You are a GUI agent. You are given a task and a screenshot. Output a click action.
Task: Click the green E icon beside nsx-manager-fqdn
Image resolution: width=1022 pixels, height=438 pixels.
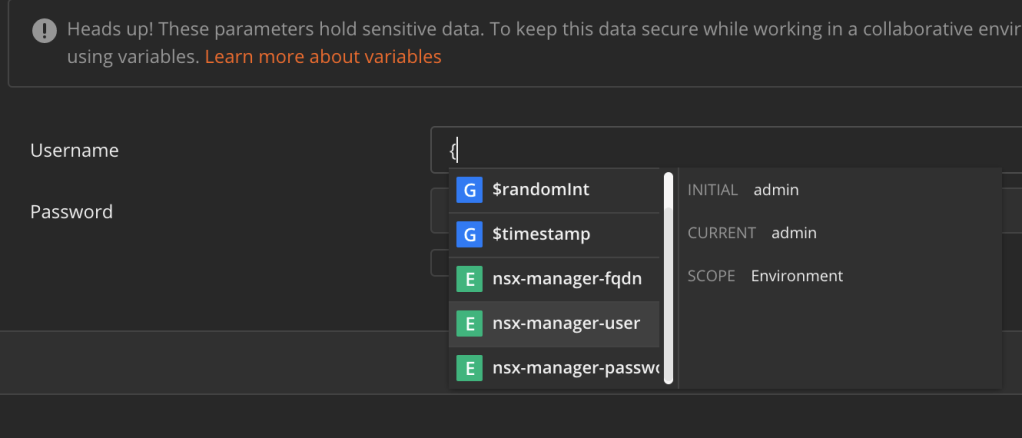tap(469, 278)
